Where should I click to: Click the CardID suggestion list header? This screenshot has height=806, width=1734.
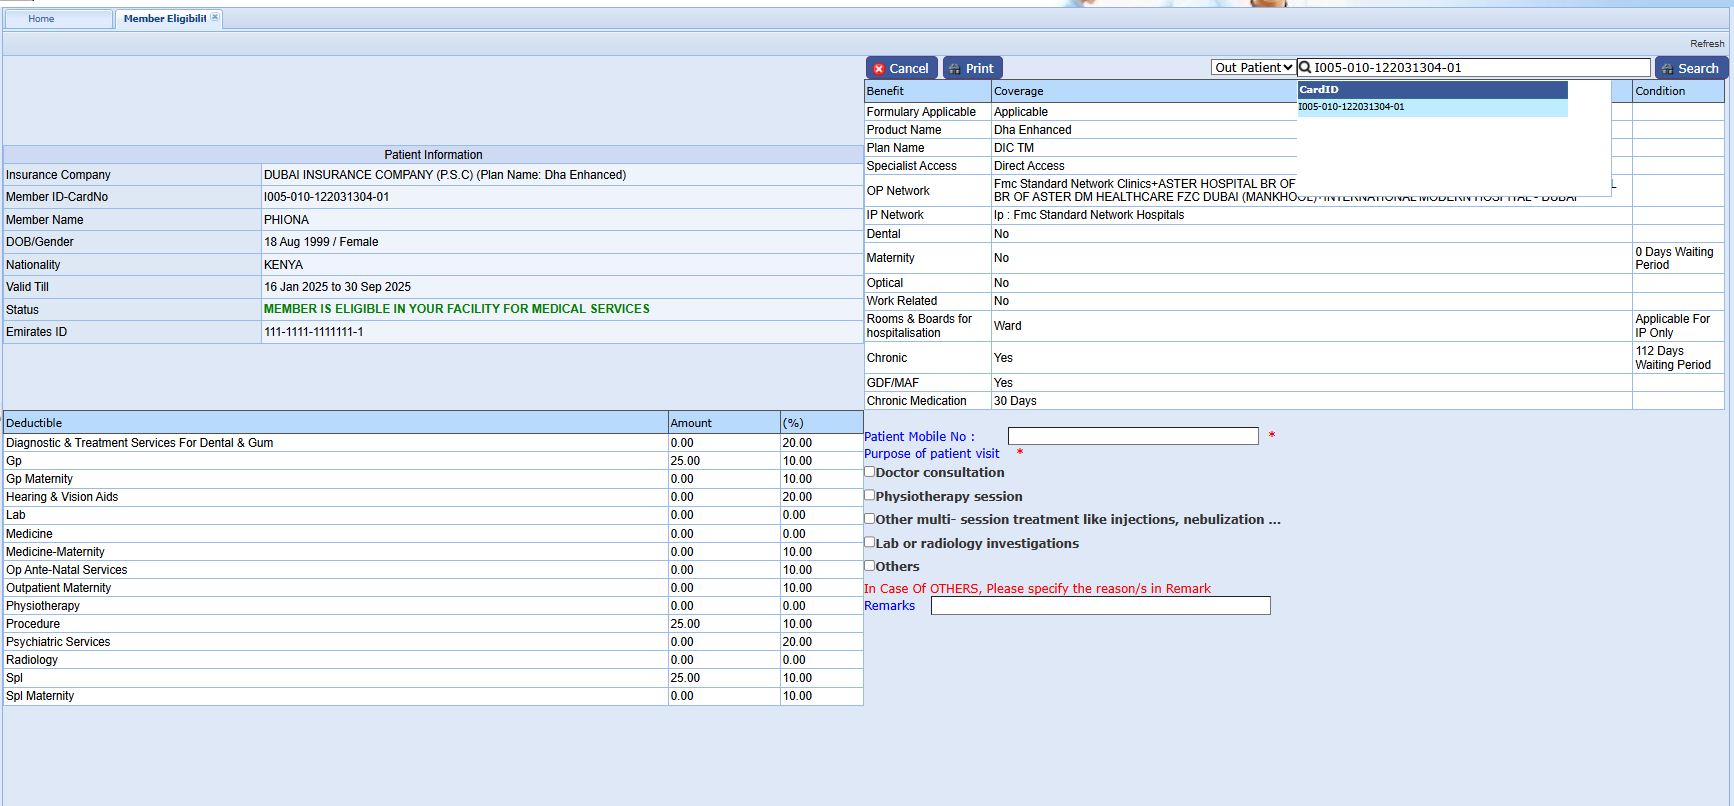[1432, 90]
